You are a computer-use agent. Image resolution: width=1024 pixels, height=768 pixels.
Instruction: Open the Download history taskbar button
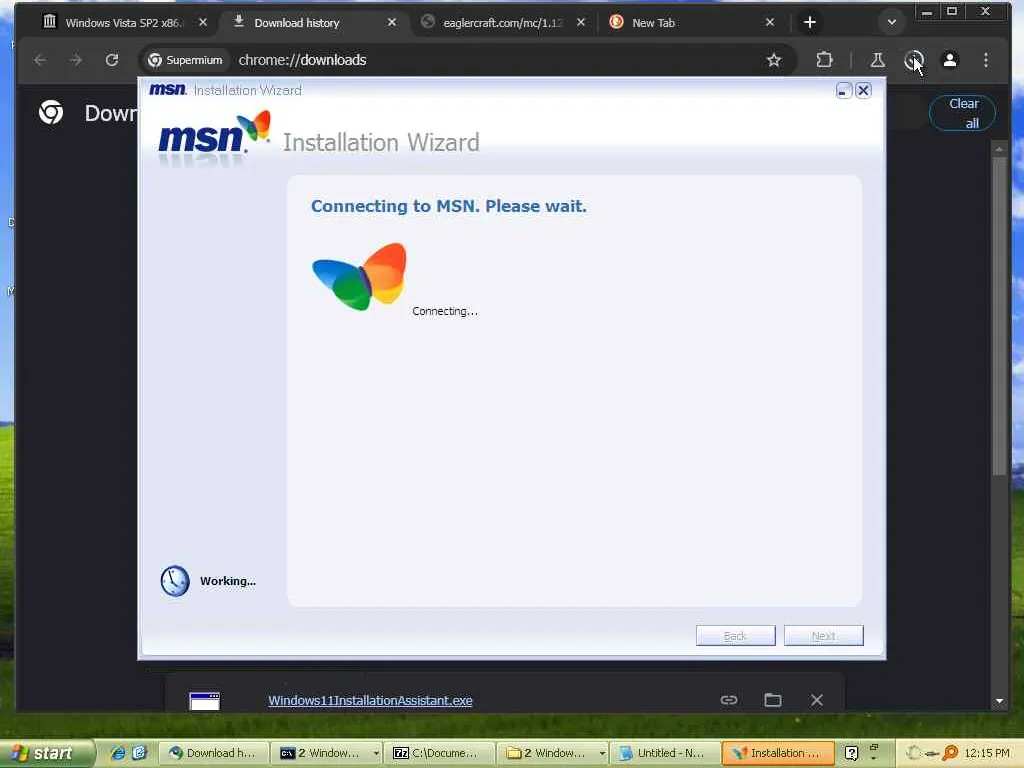click(x=214, y=753)
